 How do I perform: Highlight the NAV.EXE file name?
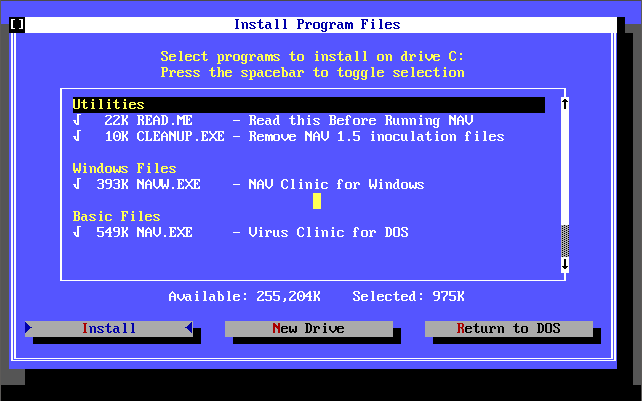tap(164, 232)
